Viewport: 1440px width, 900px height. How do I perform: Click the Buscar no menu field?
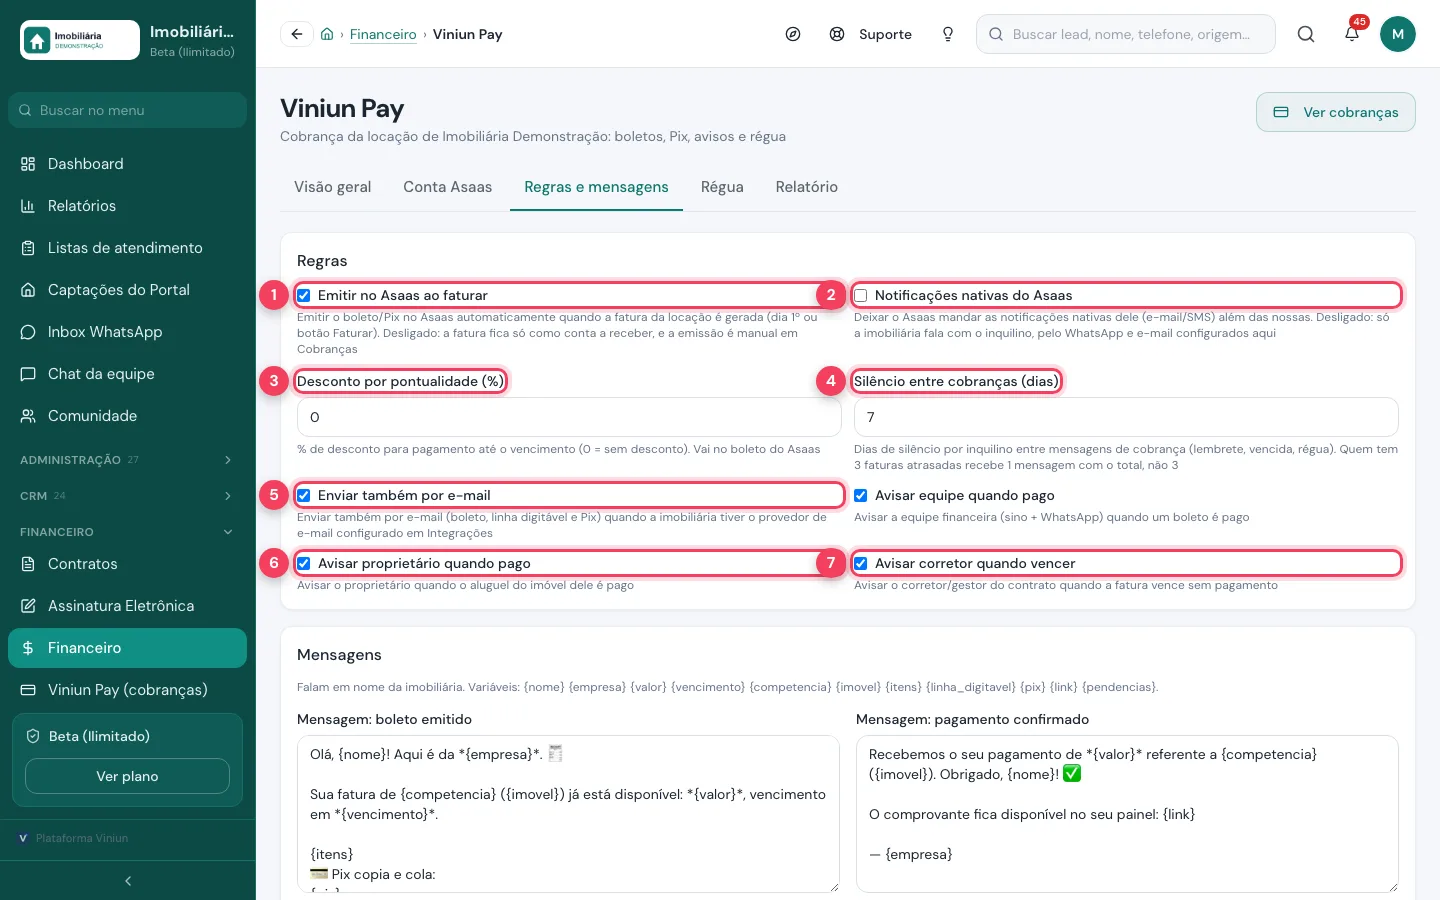click(x=127, y=110)
